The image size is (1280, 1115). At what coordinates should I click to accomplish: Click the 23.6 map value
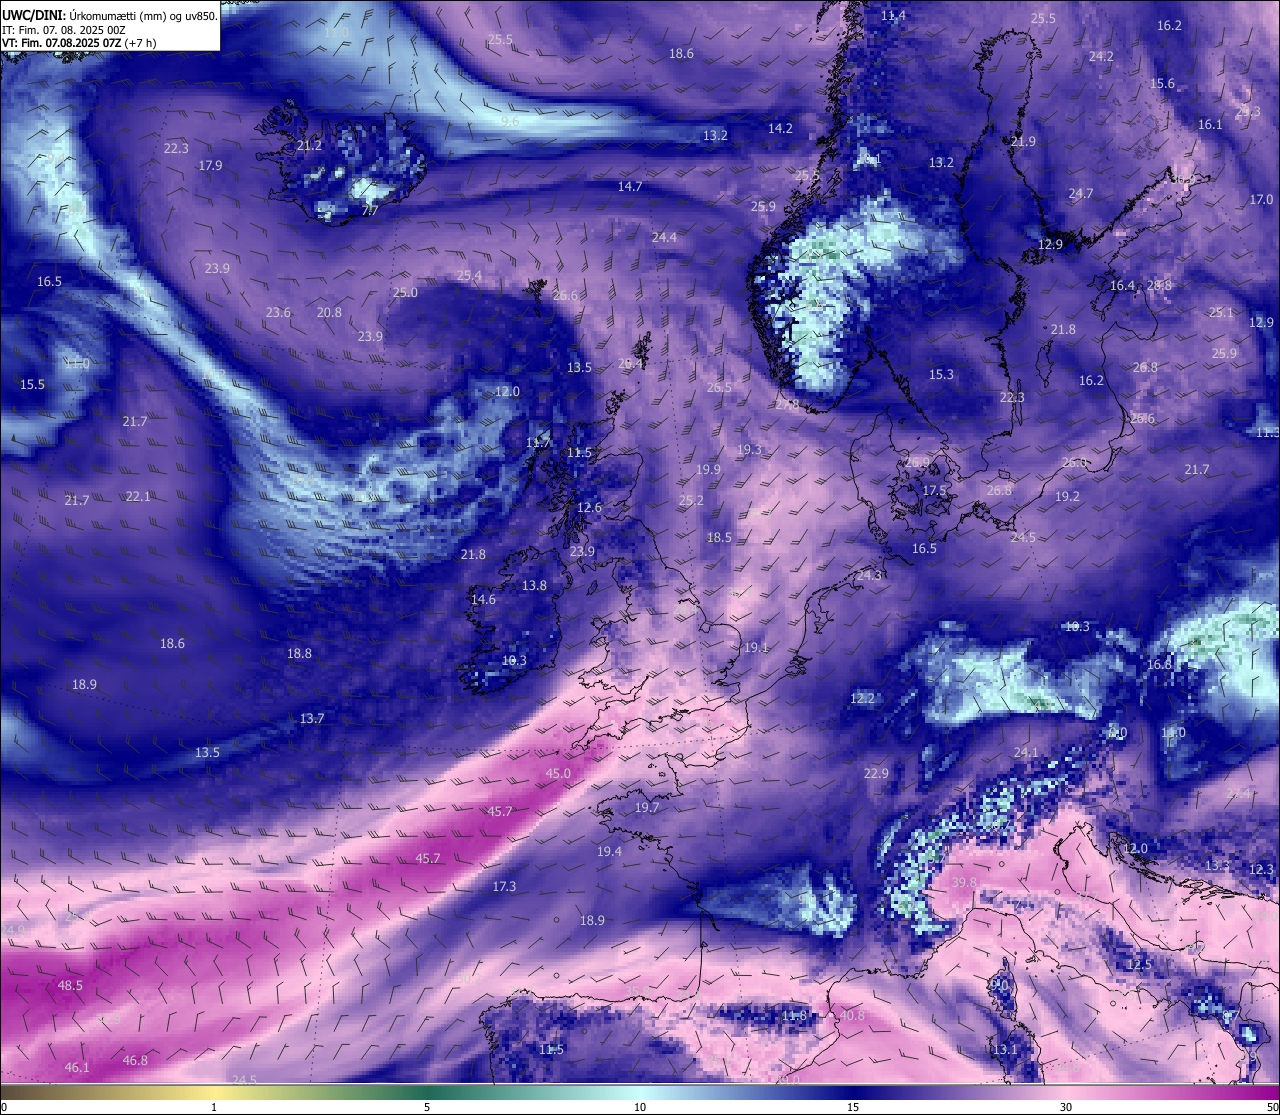click(278, 313)
